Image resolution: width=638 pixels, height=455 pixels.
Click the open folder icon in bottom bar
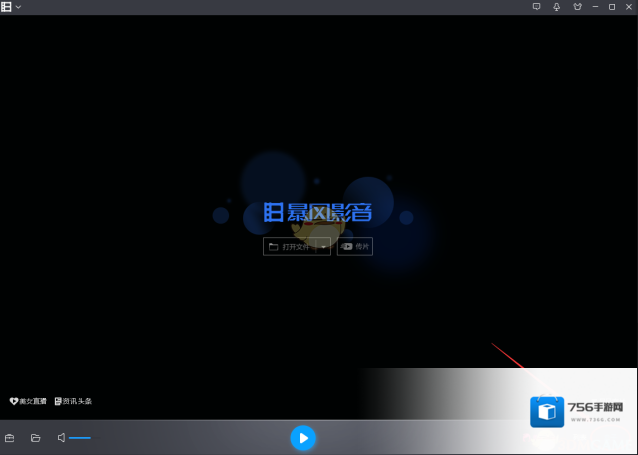click(x=35, y=438)
